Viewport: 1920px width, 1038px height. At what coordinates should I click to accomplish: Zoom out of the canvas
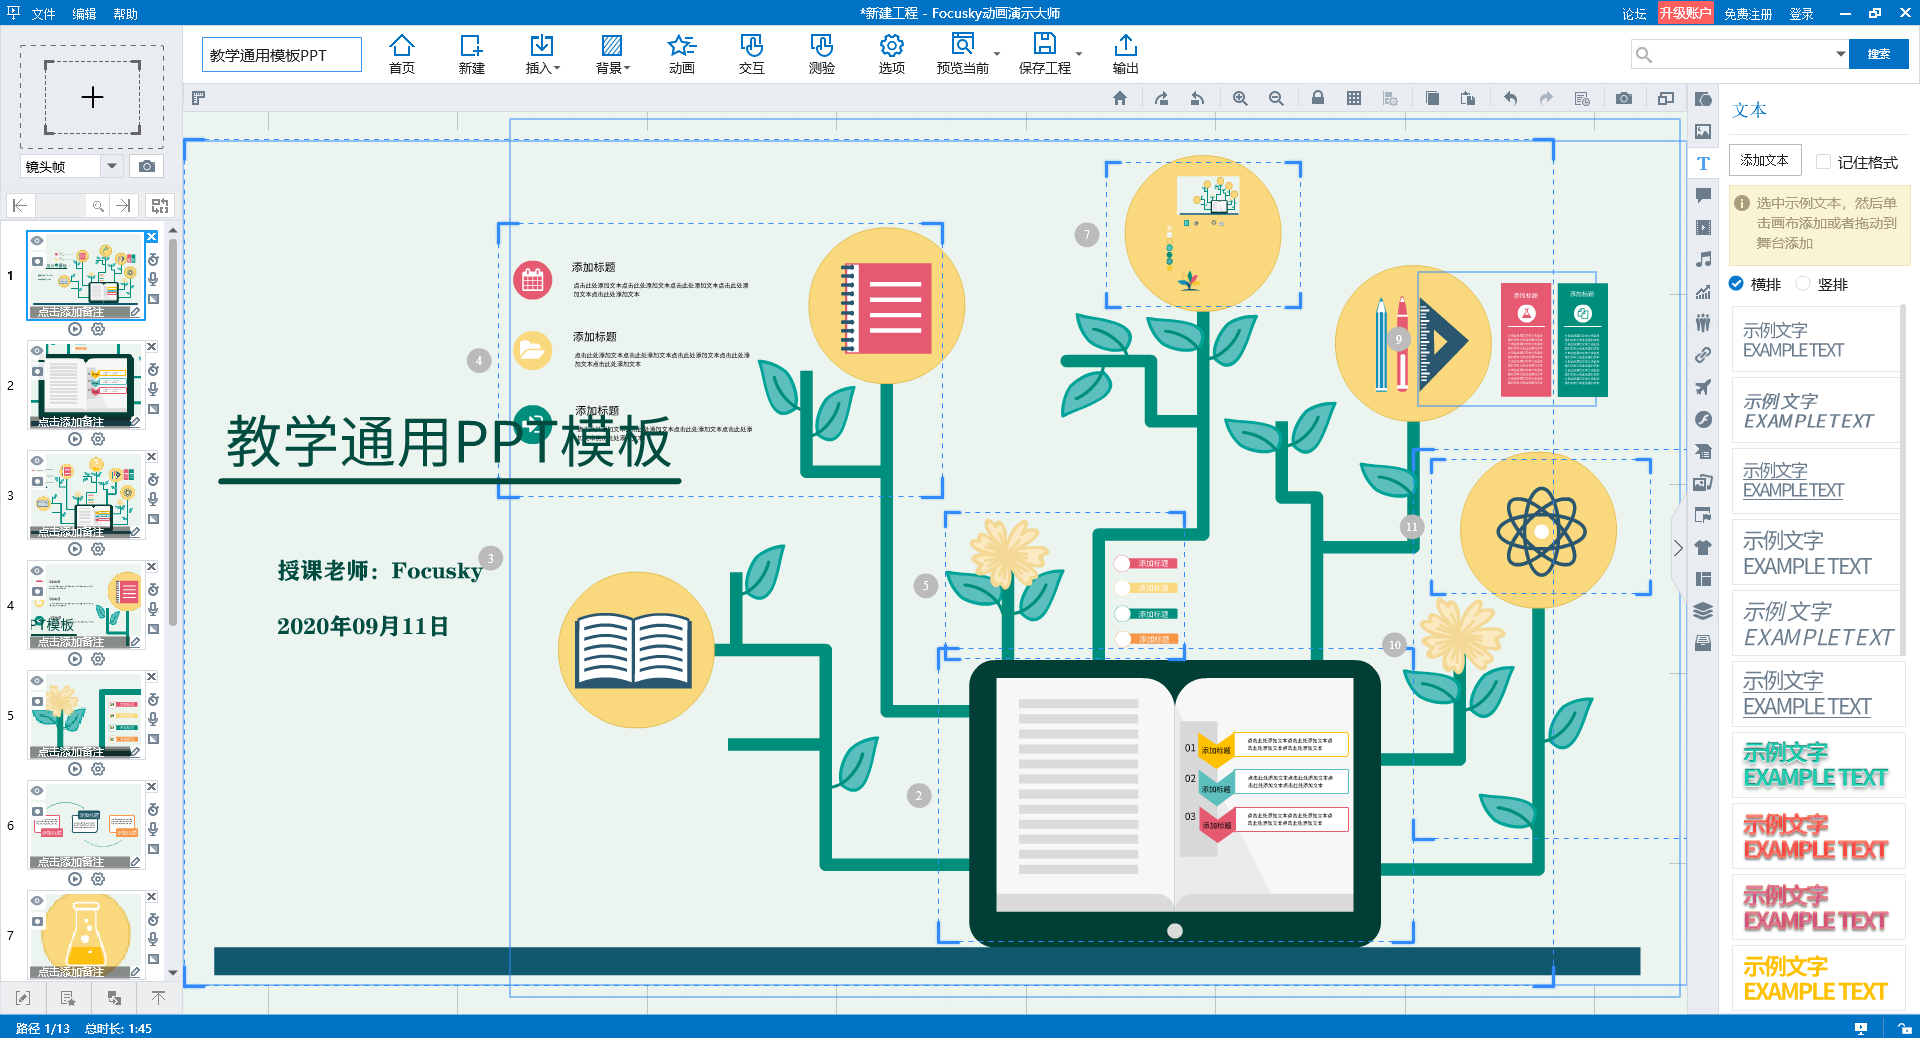1276,98
